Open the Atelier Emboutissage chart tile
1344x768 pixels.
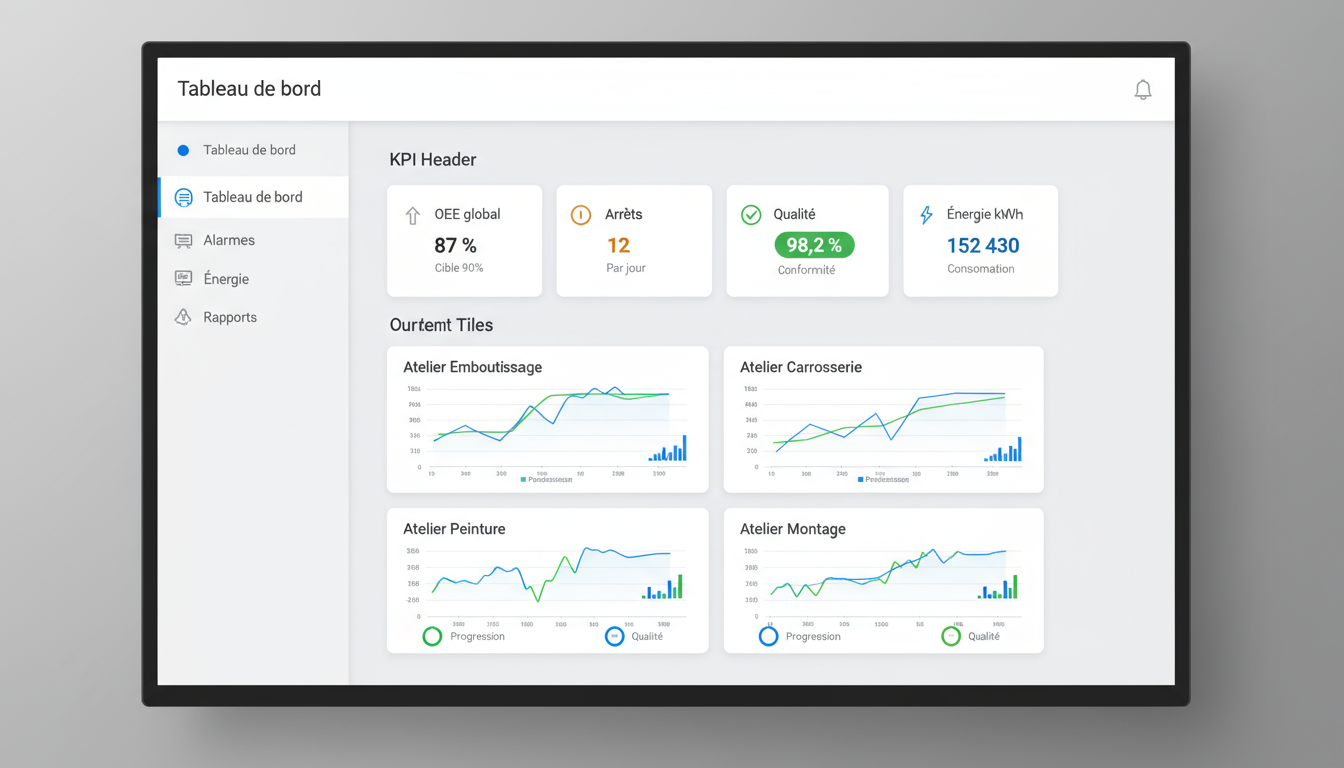pos(547,419)
